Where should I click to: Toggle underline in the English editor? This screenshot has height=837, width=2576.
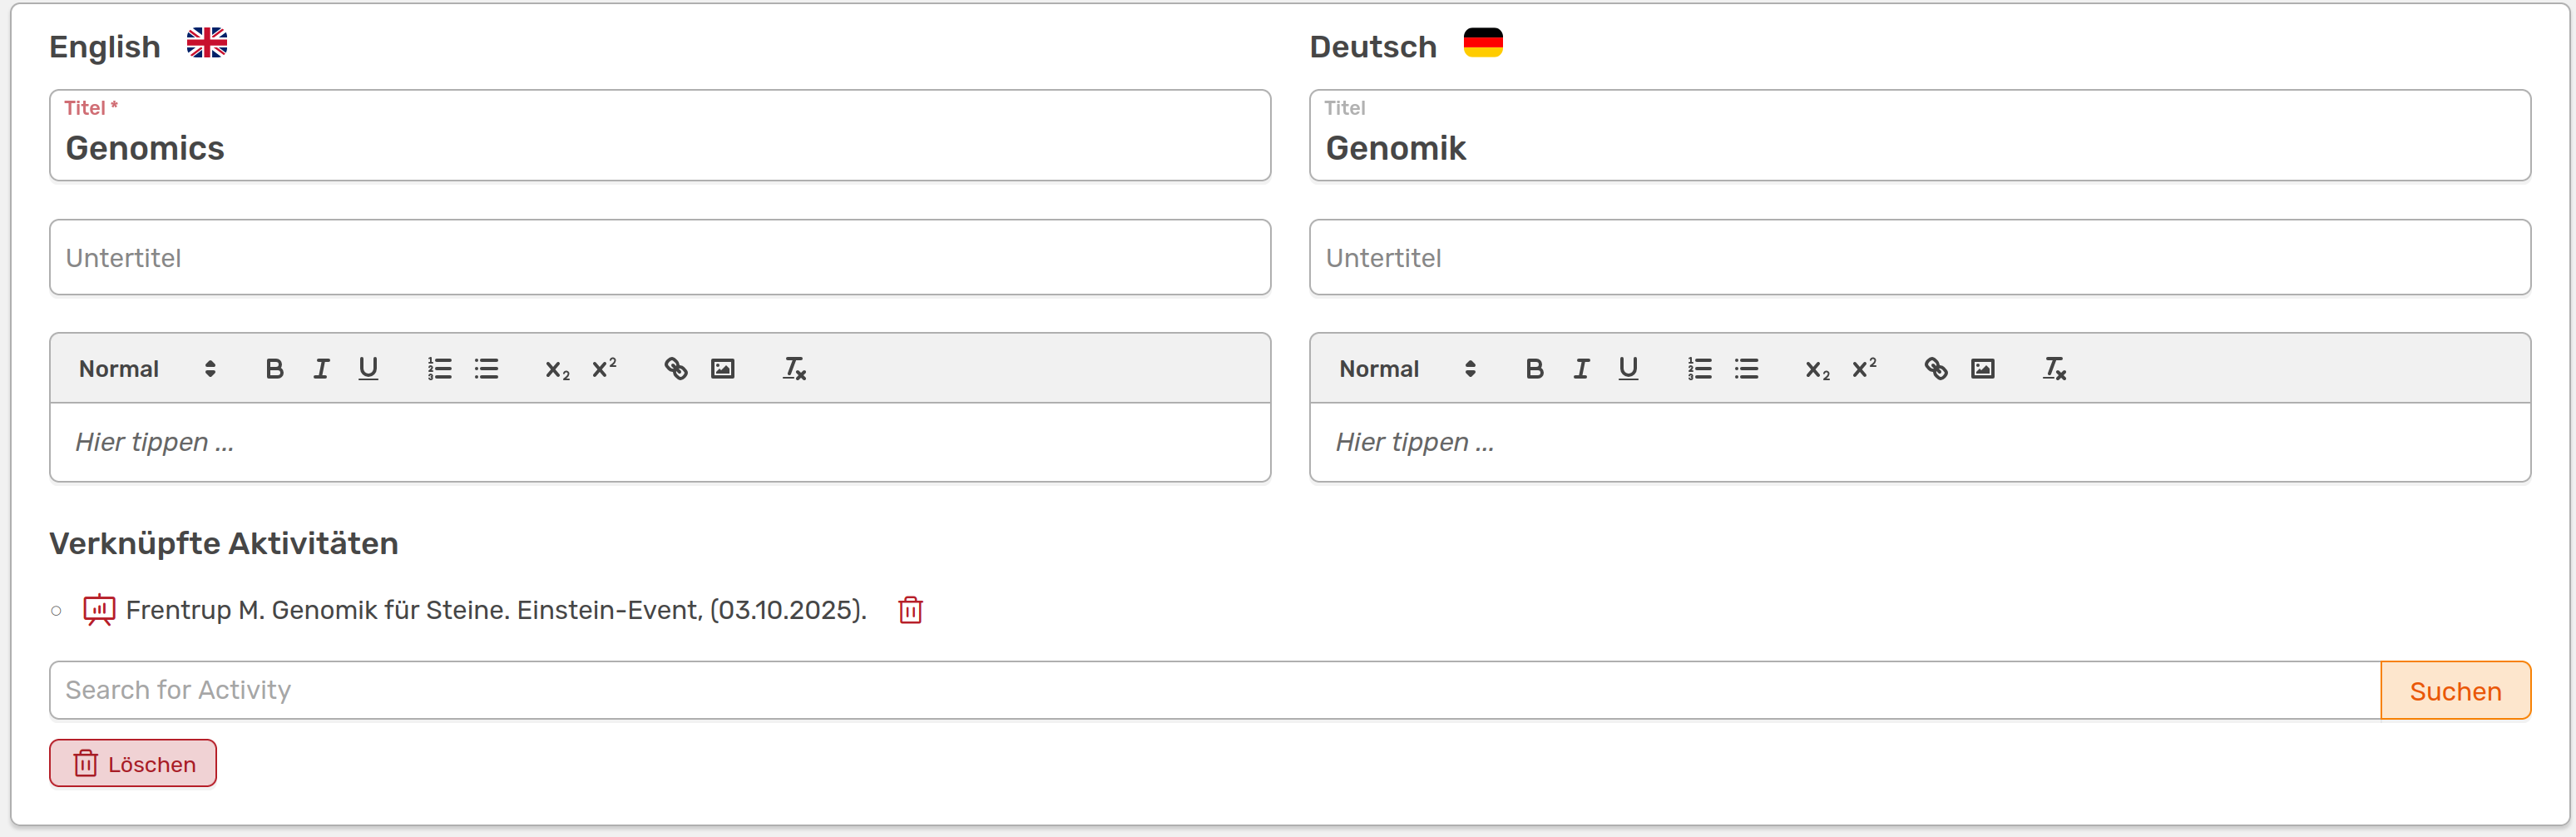click(x=368, y=369)
